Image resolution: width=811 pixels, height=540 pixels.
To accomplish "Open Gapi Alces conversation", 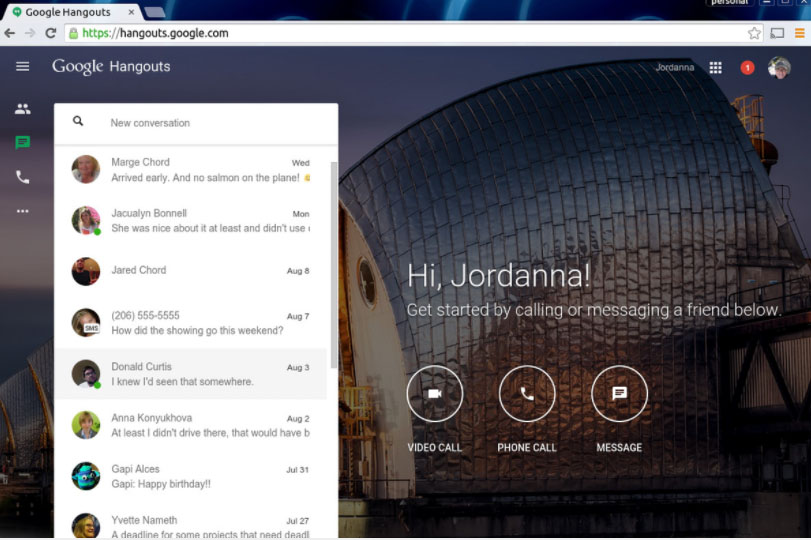I will (x=190, y=476).
